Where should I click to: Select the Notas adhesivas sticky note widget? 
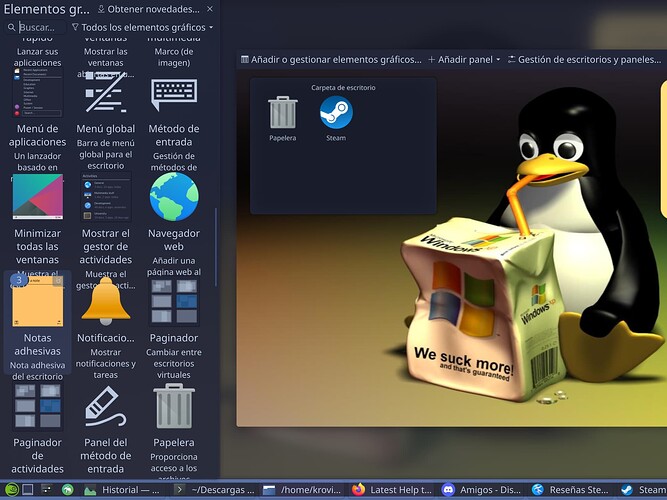coord(37,302)
